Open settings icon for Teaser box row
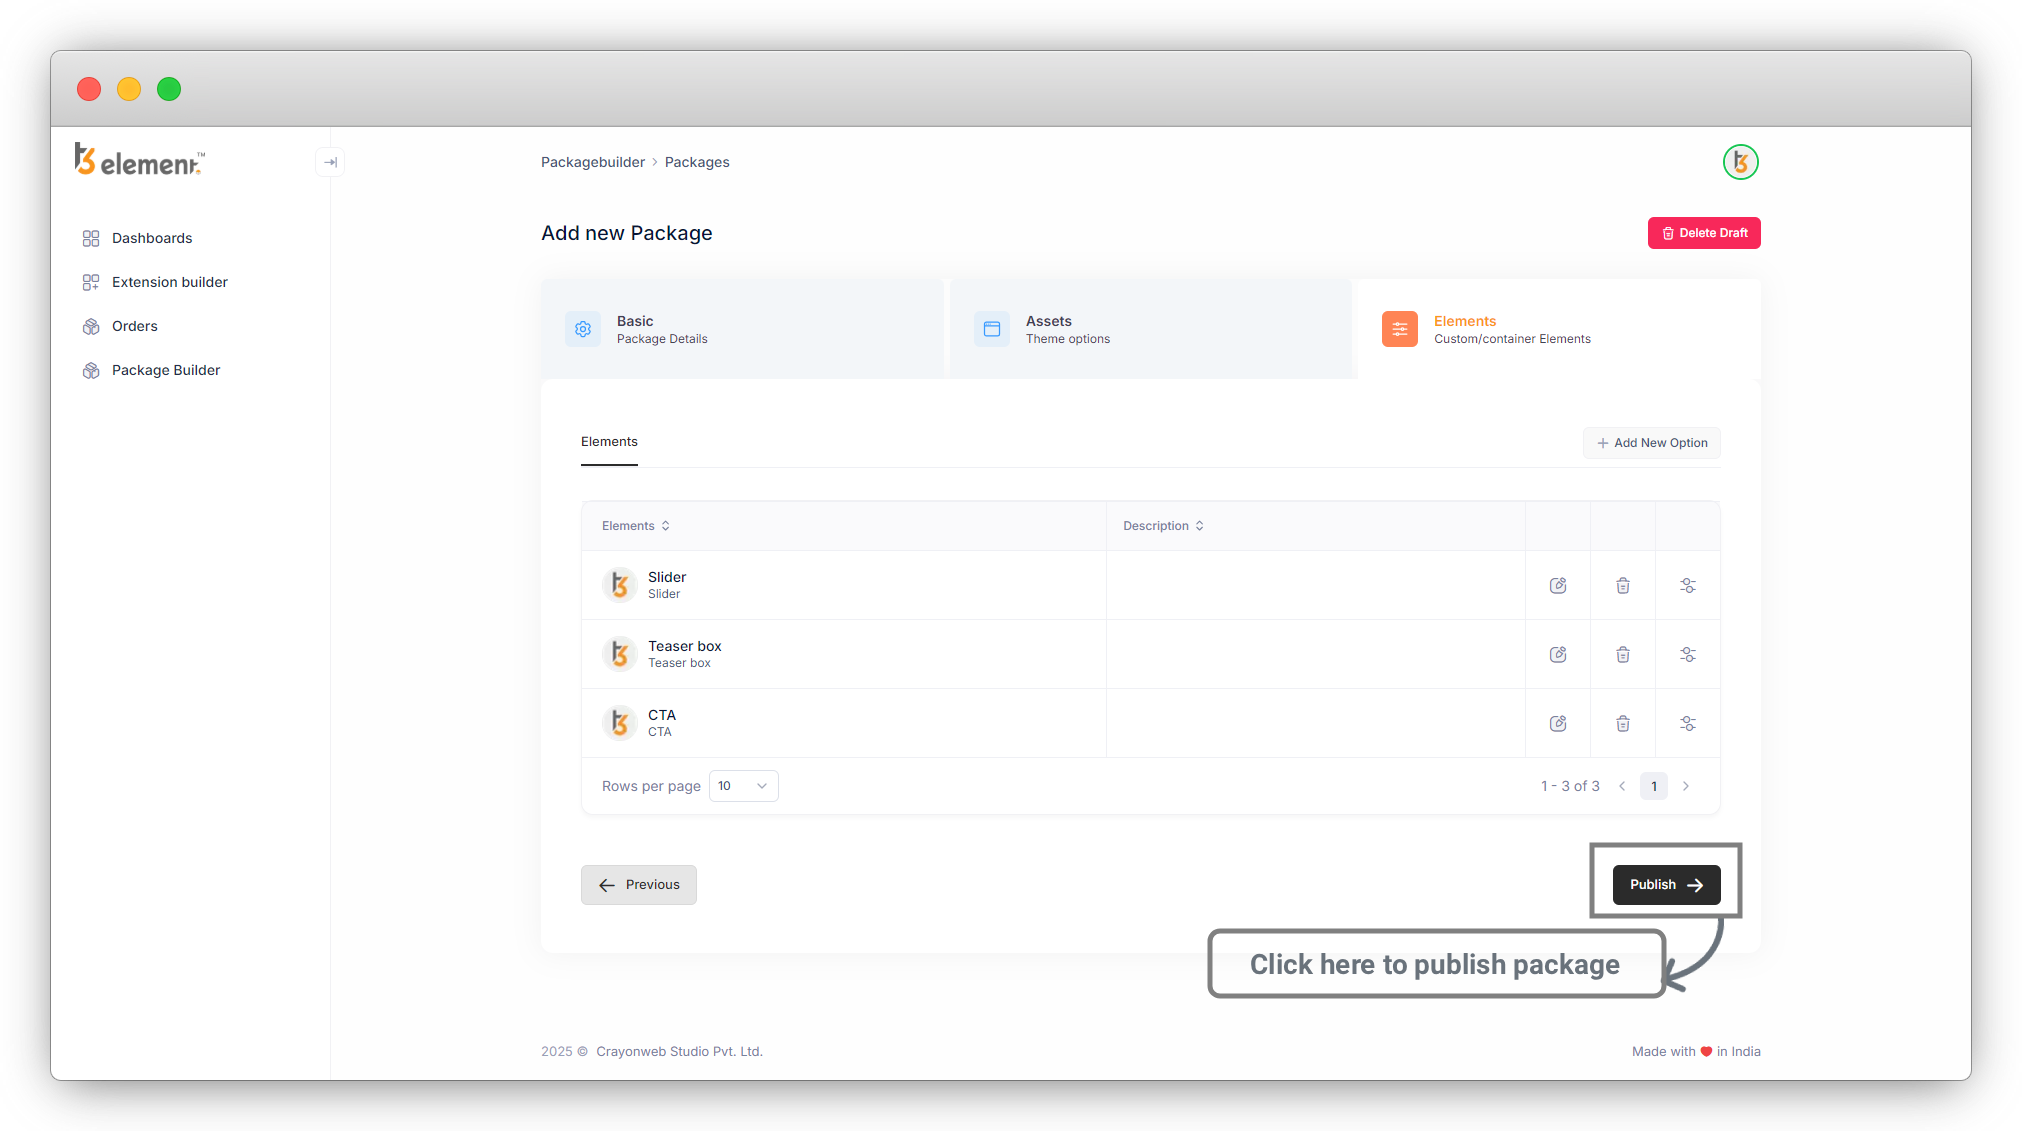 1687,654
